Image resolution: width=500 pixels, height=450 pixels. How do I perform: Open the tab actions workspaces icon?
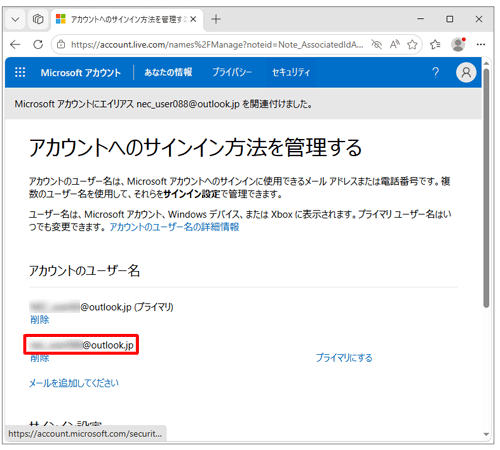click(38, 19)
